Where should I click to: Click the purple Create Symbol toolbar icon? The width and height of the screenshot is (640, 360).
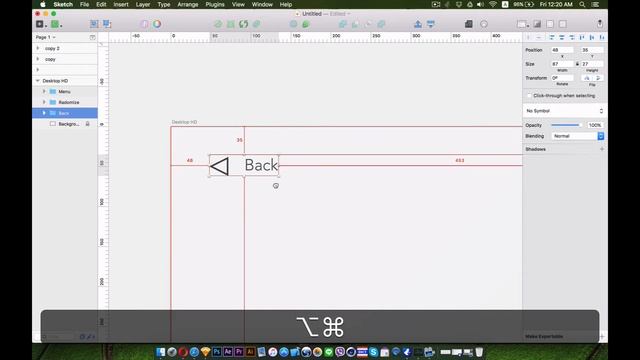(x=144, y=24)
